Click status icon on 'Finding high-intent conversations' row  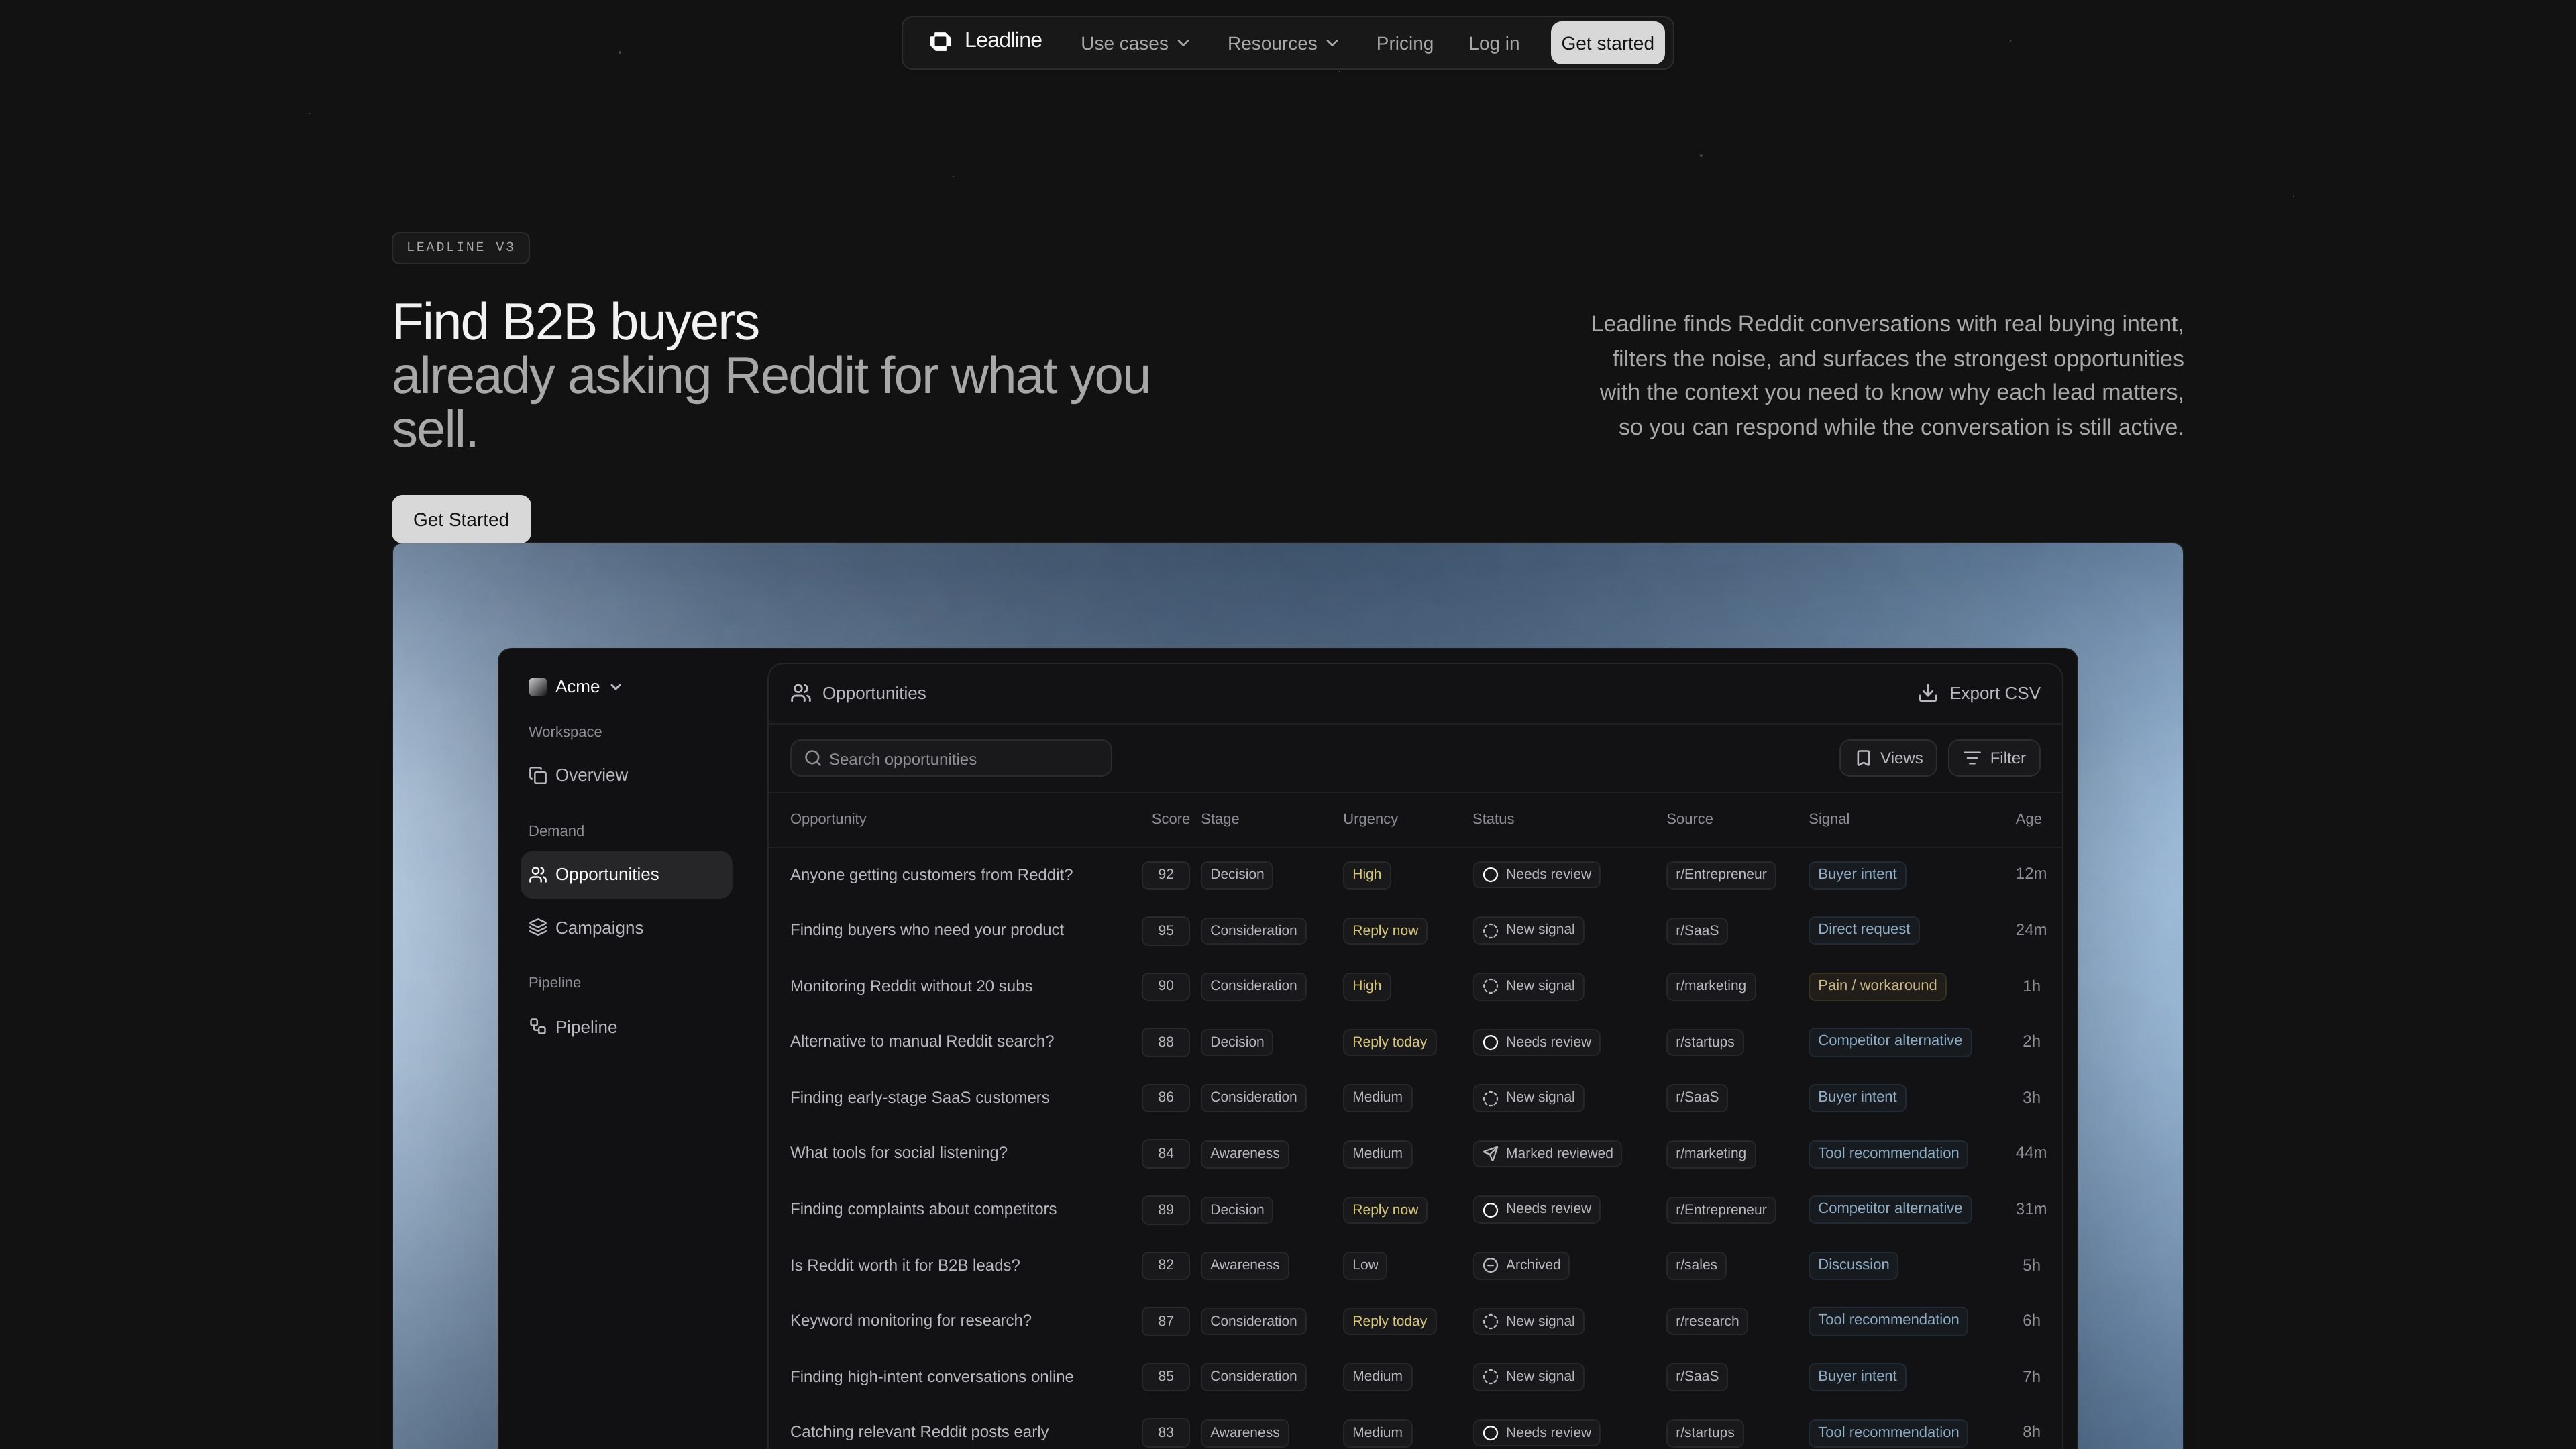point(1490,1377)
